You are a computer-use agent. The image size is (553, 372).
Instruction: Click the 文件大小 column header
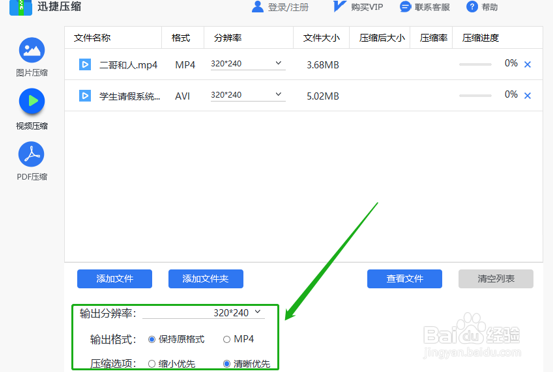click(x=321, y=38)
